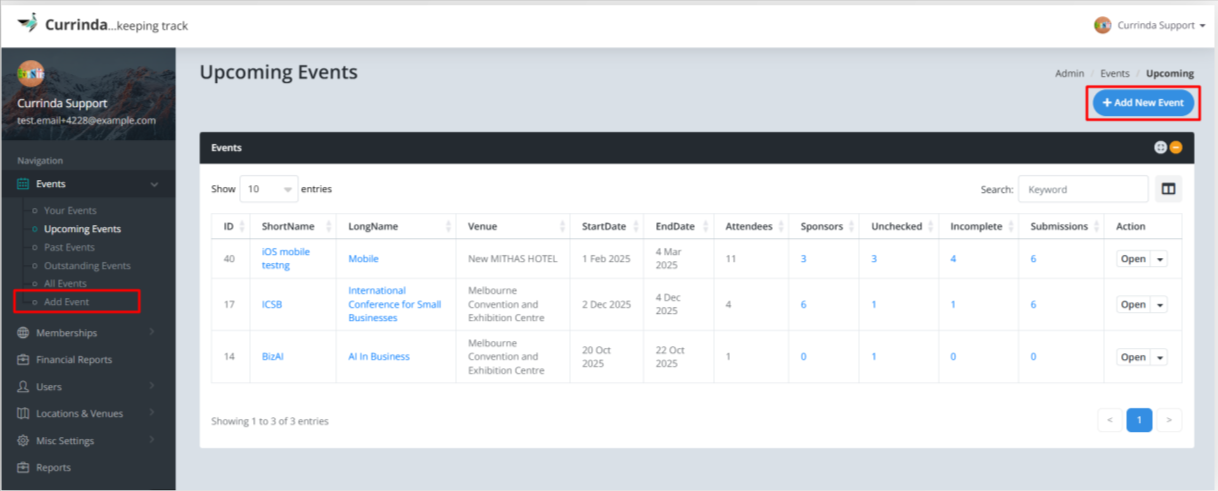Click Open button for iOS mobile testng row
The width and height of the screenshot is (1218, 491).
pyautogui.click(x=1133, y=259)
